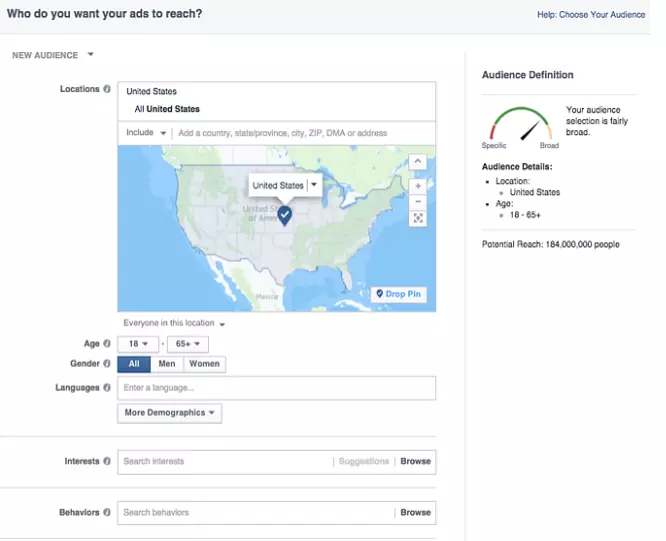
Task: Click the info icon next to Interests
Action: click(107, 462)
